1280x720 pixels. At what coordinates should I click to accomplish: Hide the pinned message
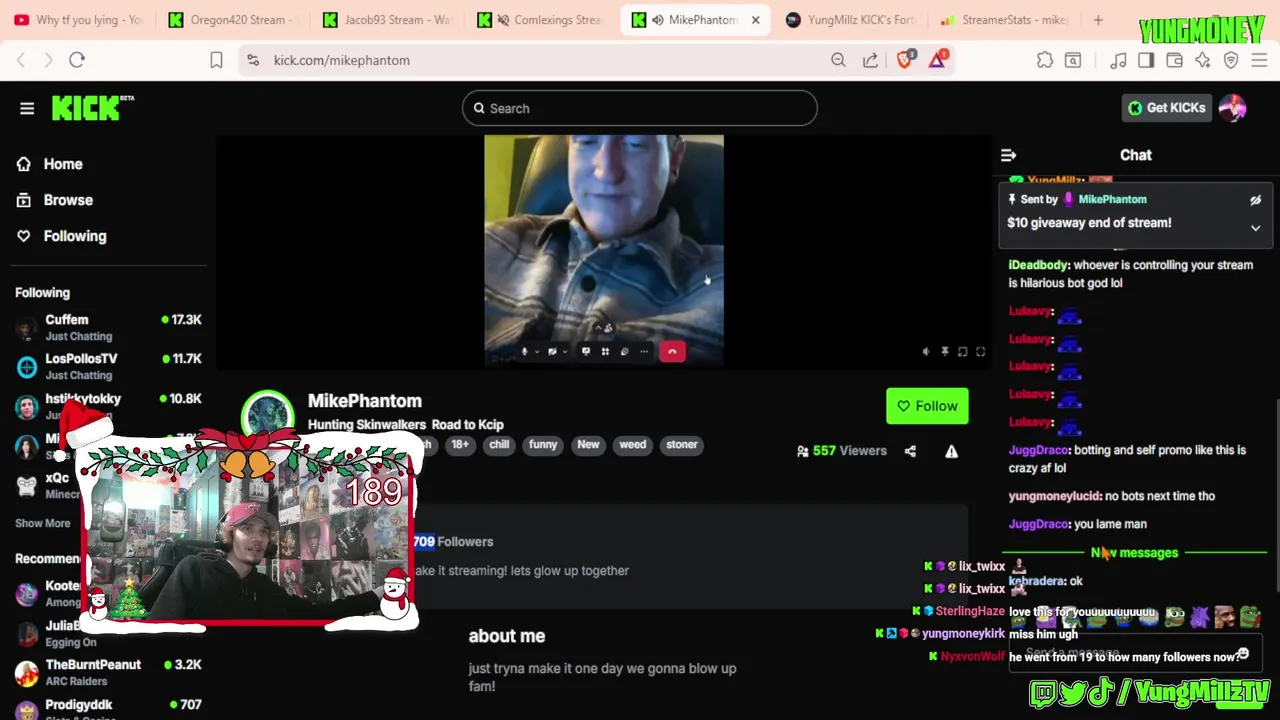coord(1255,200)
